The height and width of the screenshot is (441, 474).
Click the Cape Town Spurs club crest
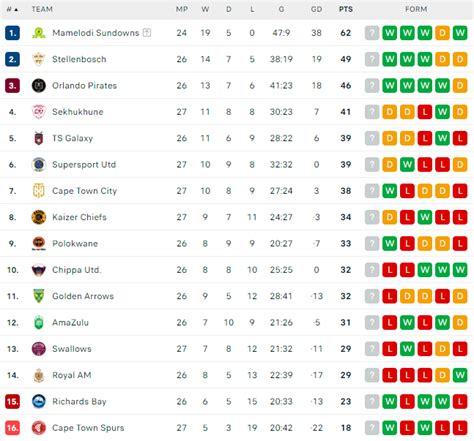[x=39, y=428]
